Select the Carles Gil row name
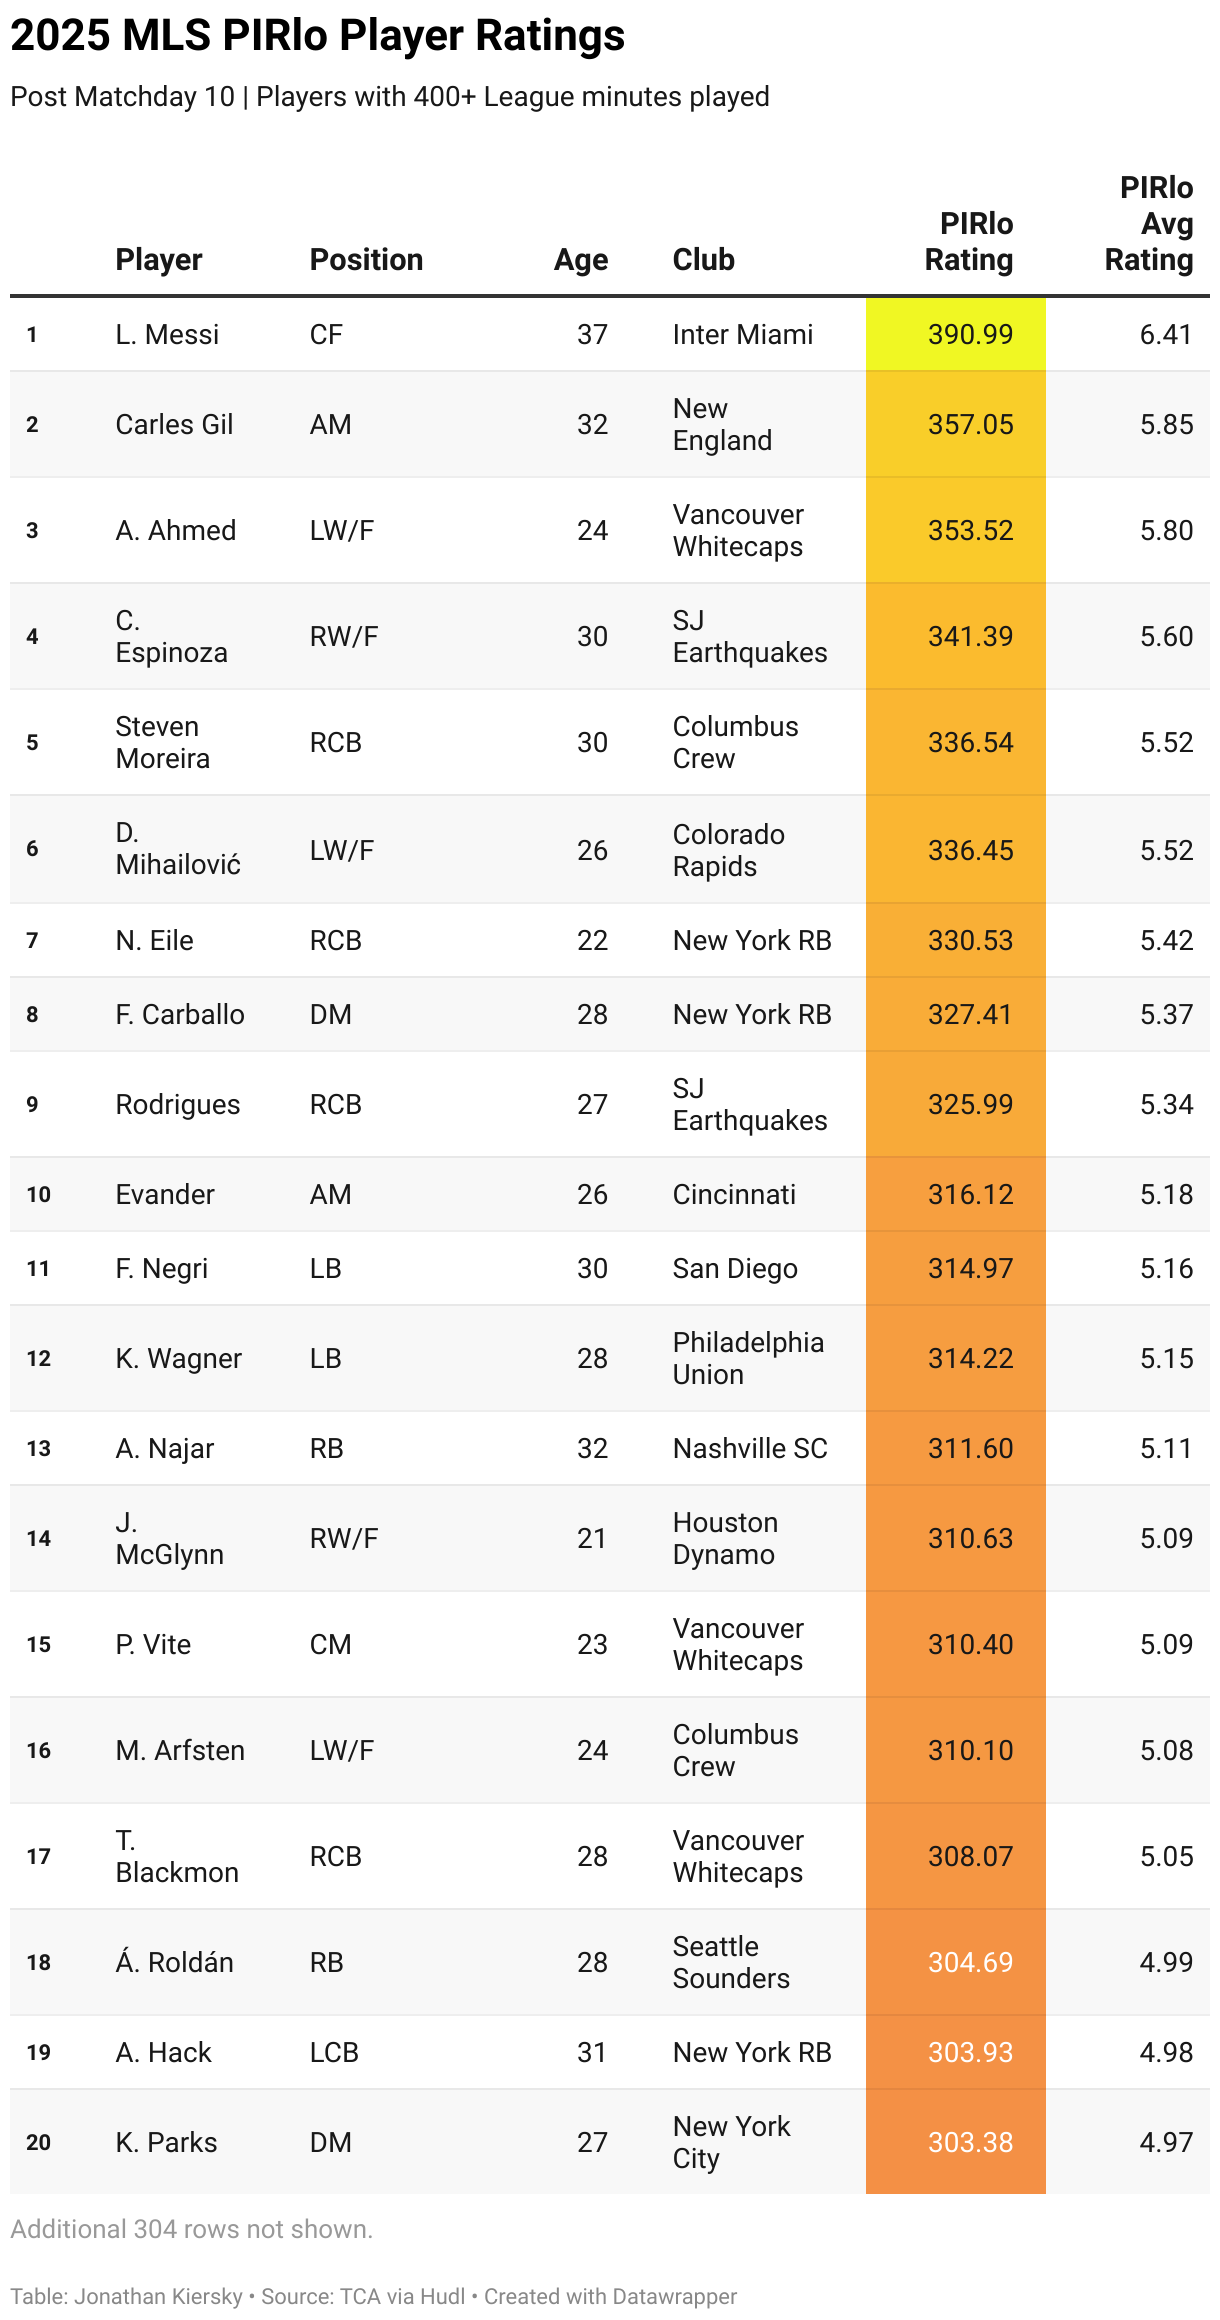Image resolution: width=1220 pixels, height=2320 pixels. click(x=174, y=424)
